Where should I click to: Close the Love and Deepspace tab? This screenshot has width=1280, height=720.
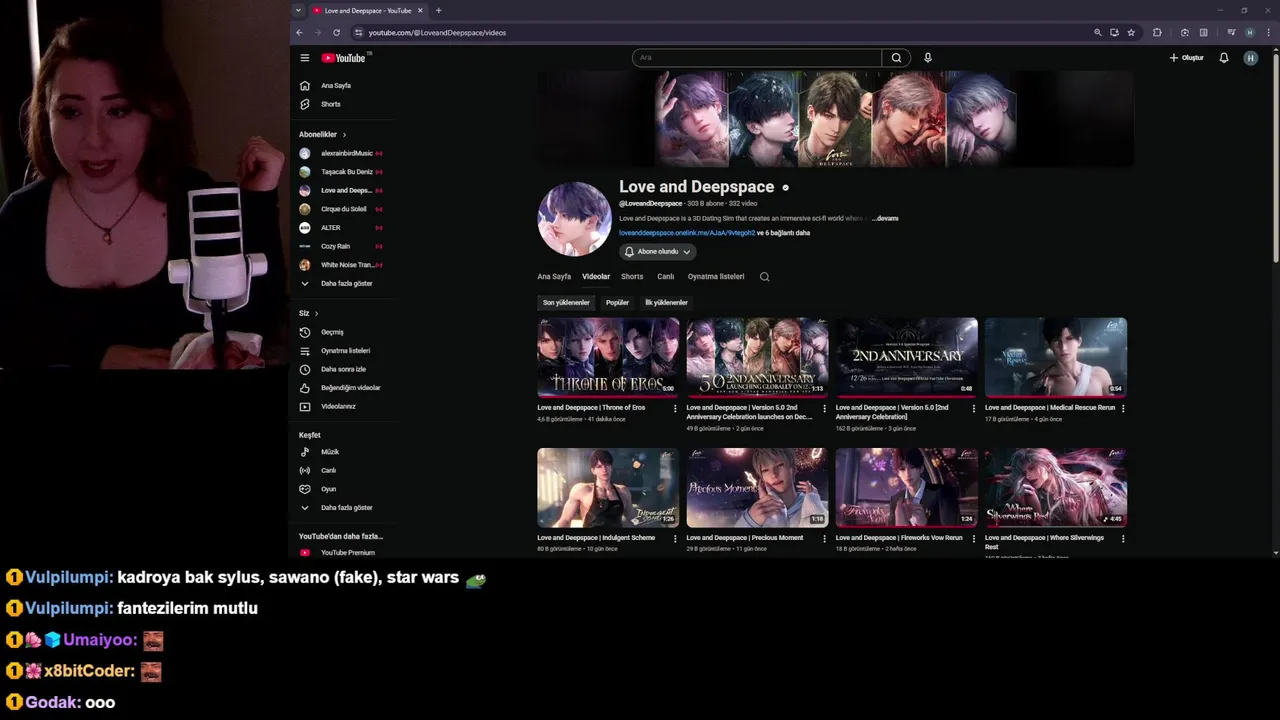420,11
